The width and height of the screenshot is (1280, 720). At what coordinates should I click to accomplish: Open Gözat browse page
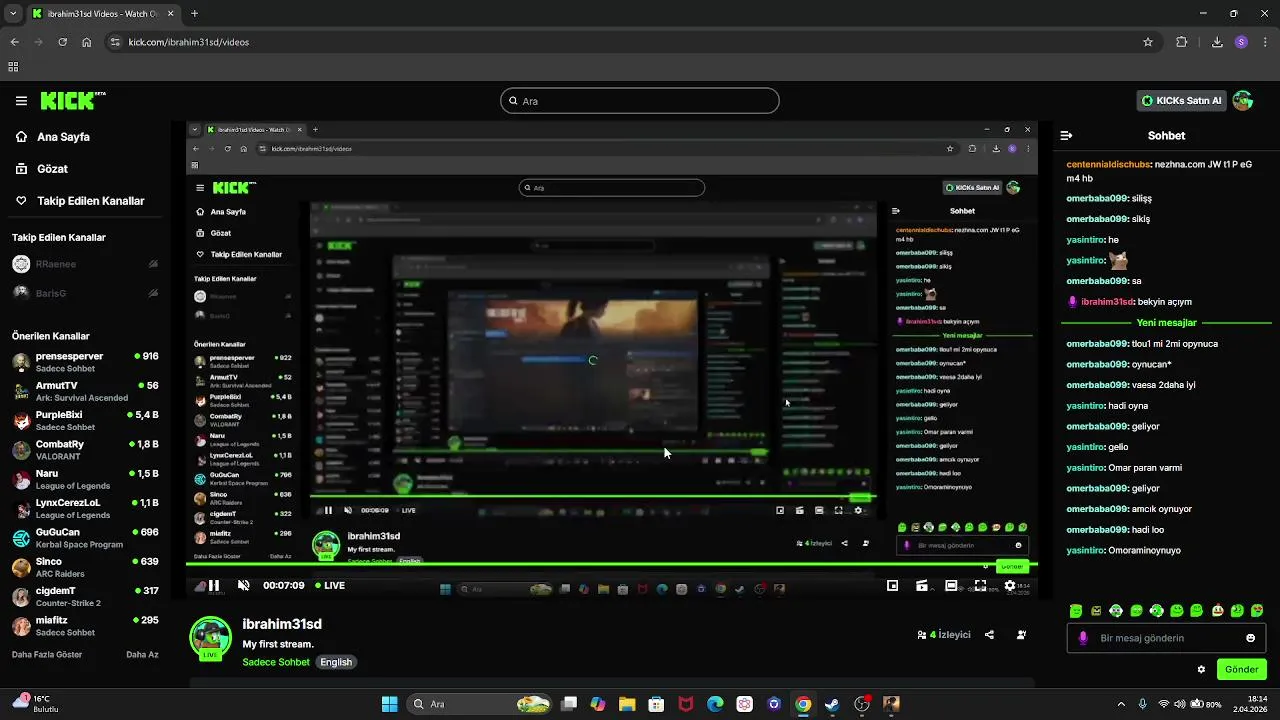point(42,169)
